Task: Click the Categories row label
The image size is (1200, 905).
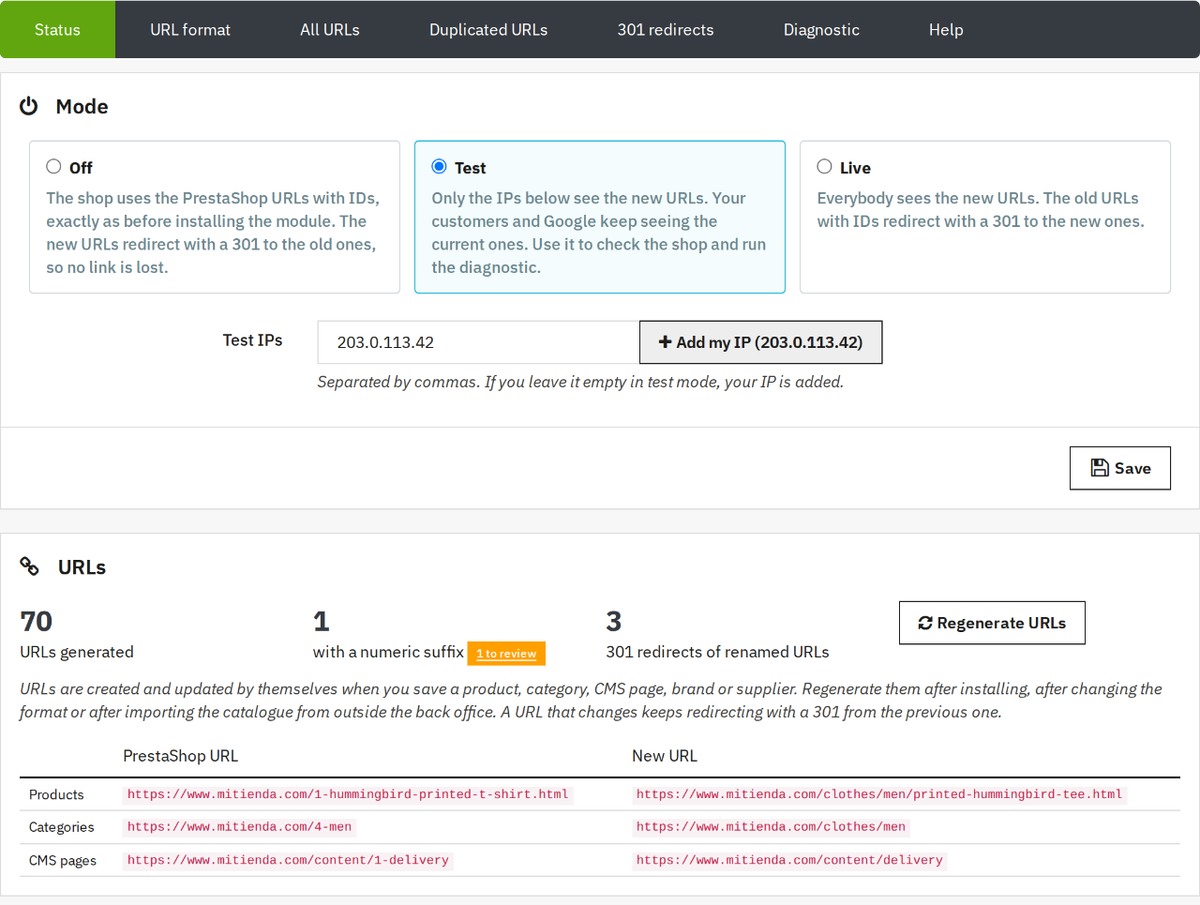Action: coord(62,827)
